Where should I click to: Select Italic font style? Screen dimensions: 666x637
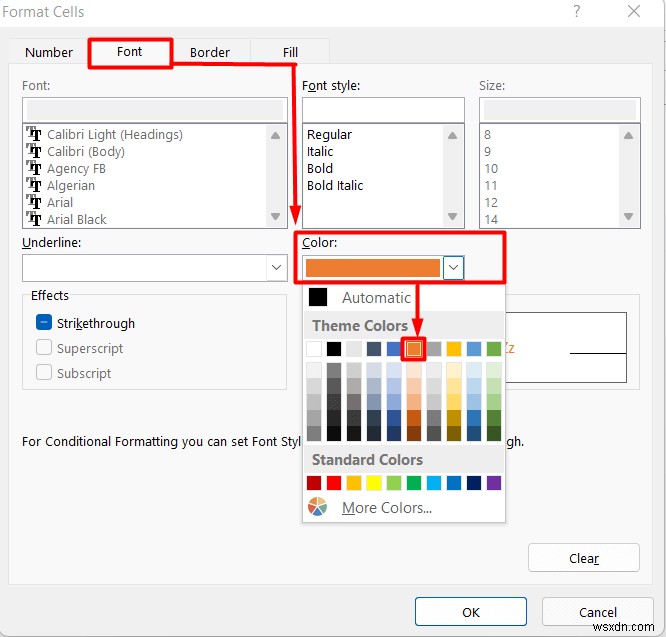coord(320,152)
